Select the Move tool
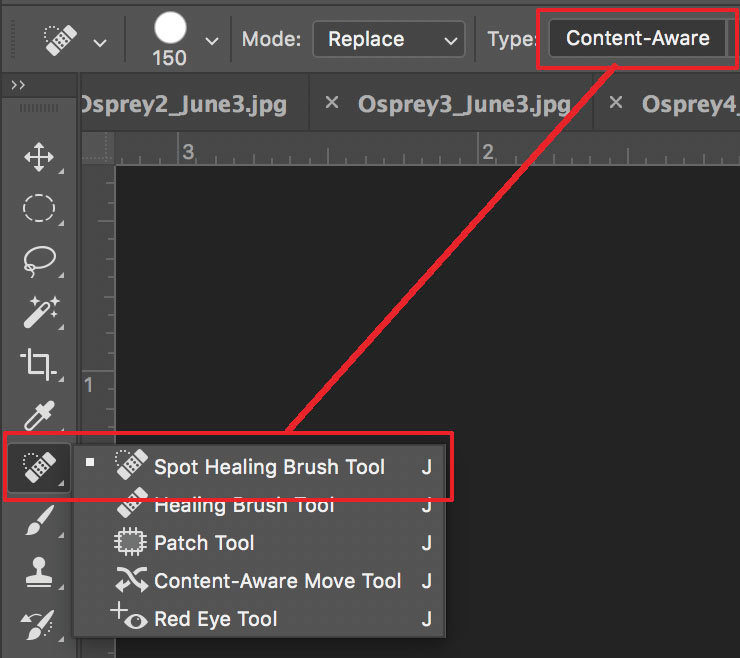Screen dimensions: 740x658 pos(39,157)
